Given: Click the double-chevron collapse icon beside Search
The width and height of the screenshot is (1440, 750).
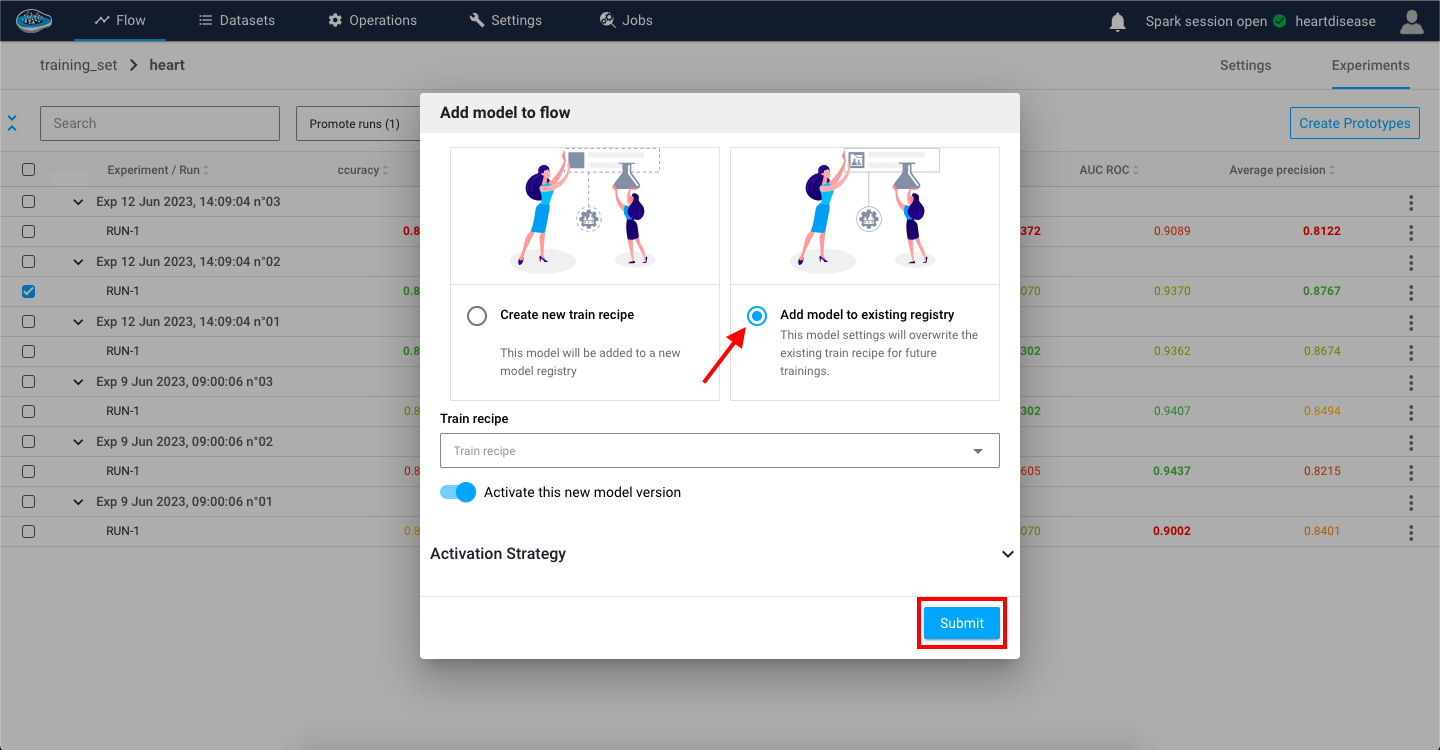Looking at the screenshot, I should [x=12, y=123].
